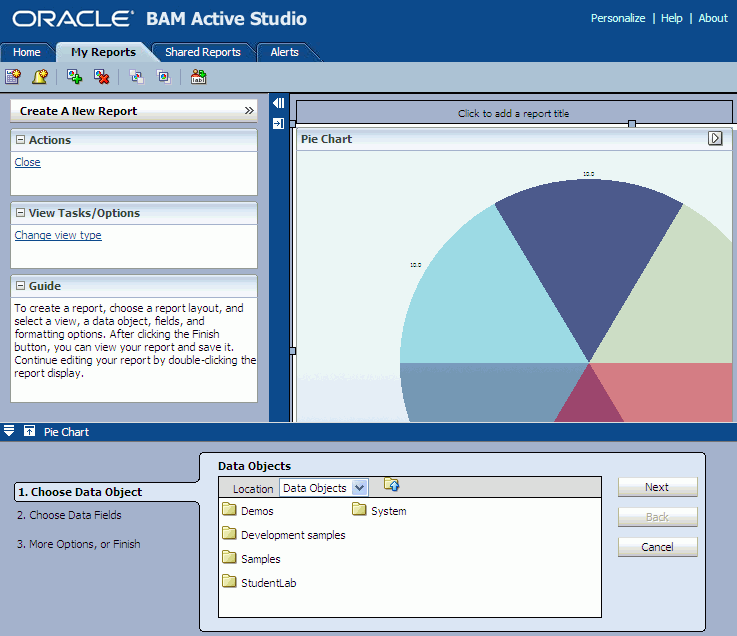Open the Help link
The height and width of the screenshot is (636, 737).
tap(672, 18)
